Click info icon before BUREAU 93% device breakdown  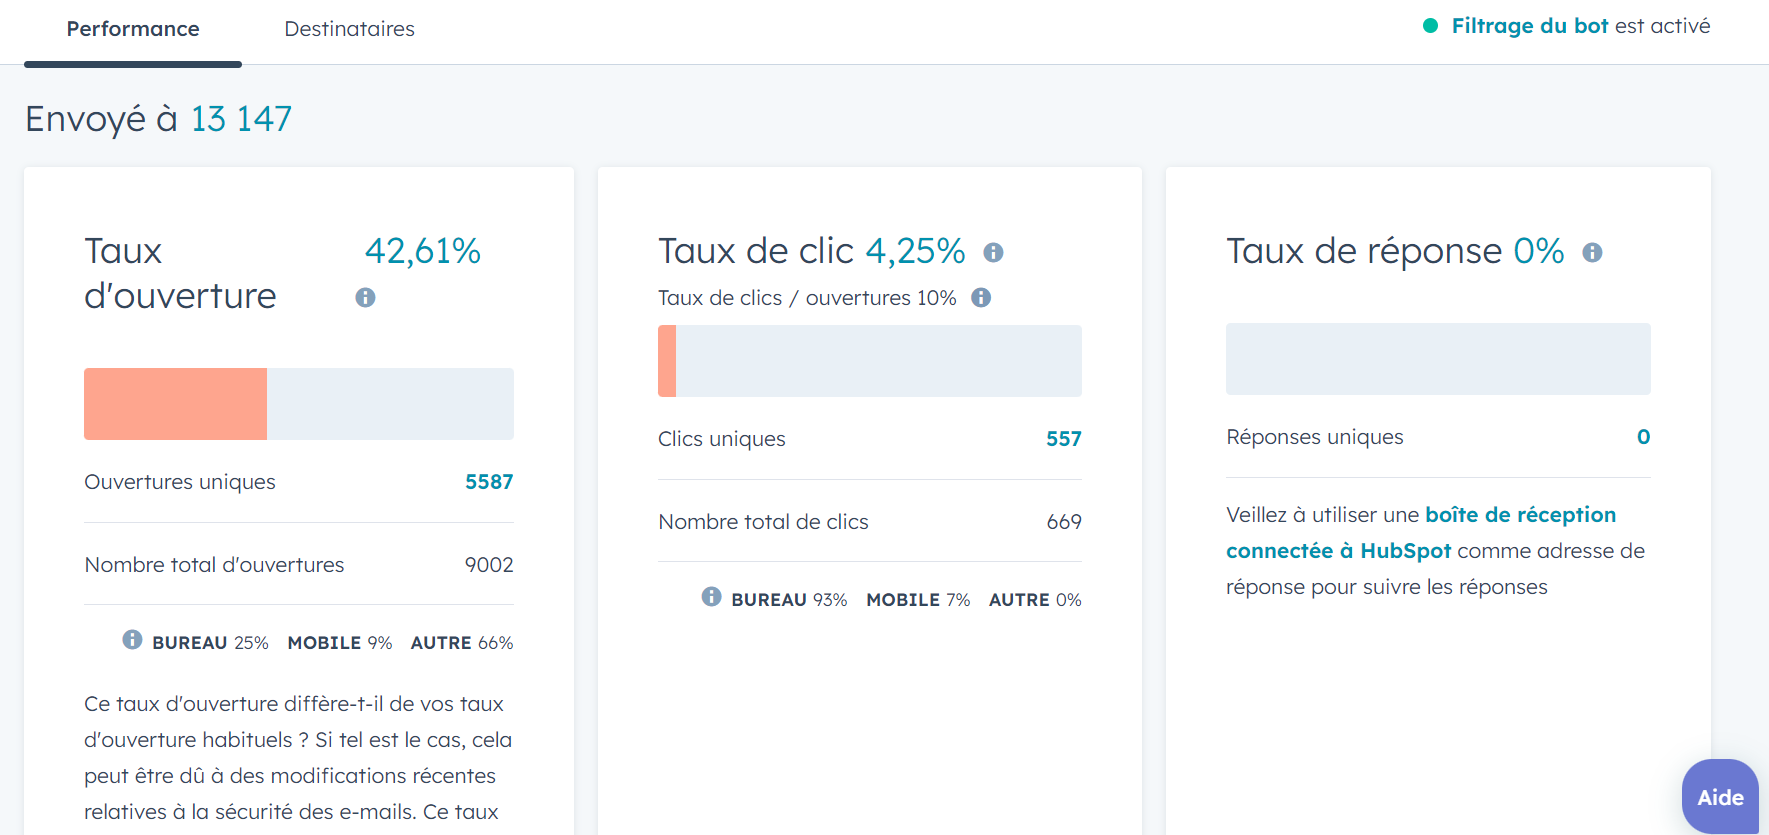coord(711,597)
